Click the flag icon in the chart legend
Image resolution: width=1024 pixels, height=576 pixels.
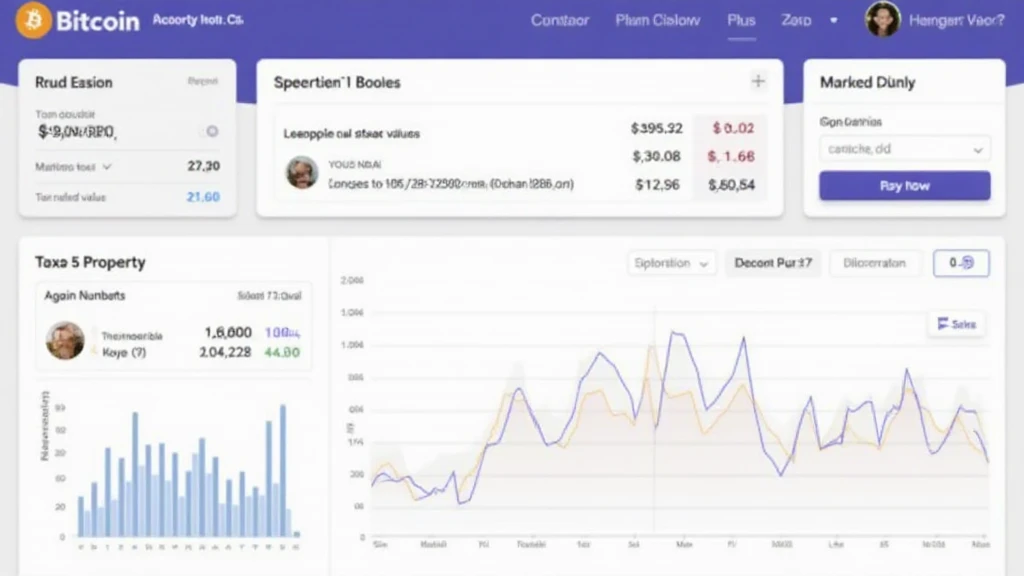click(942, 324)
